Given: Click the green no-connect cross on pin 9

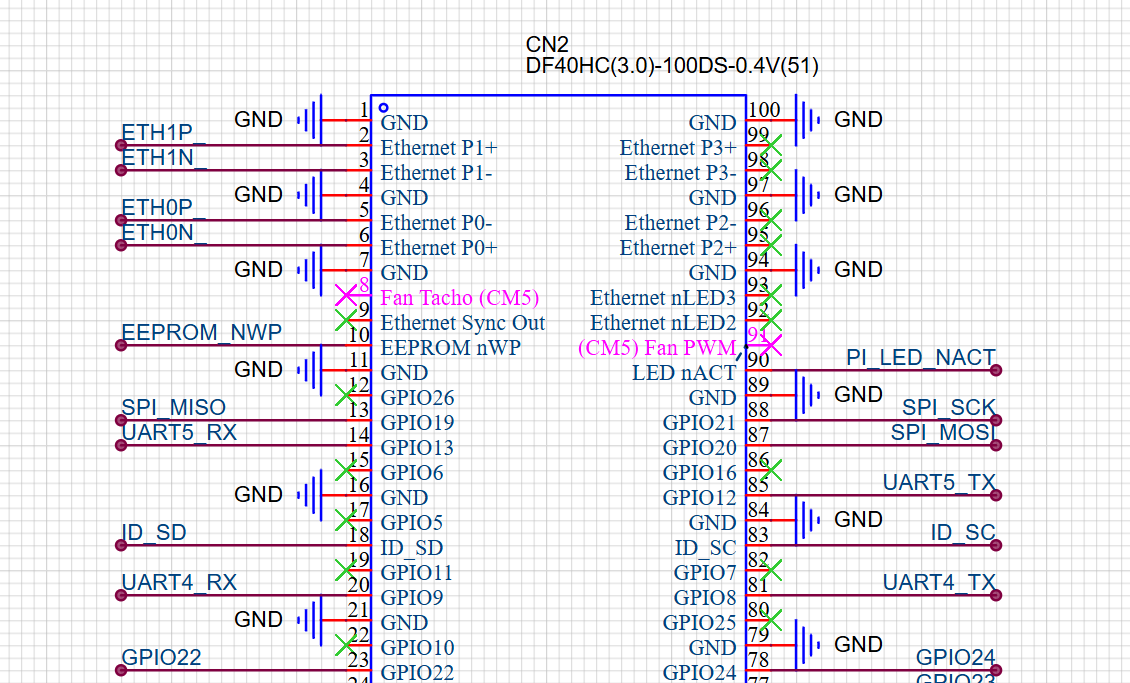Looking at the screenshot, I should 346,320.
